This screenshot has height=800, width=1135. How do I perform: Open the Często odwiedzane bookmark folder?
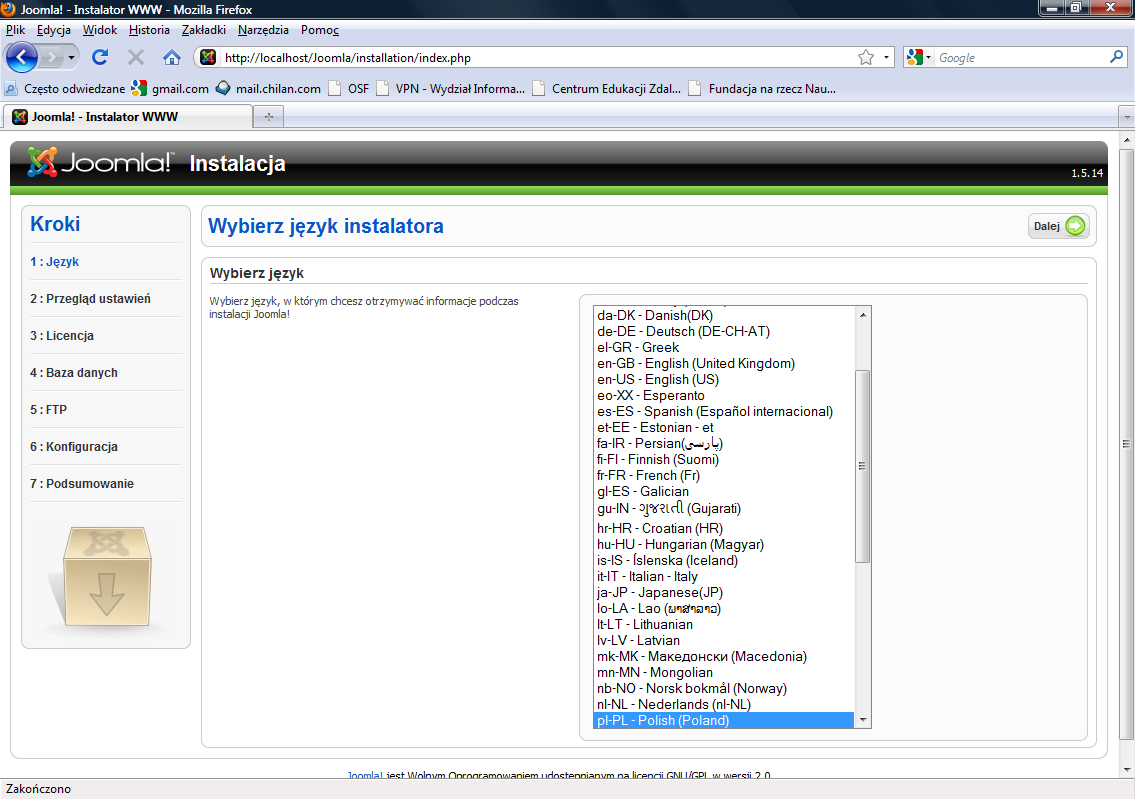(x=65, y=88)
